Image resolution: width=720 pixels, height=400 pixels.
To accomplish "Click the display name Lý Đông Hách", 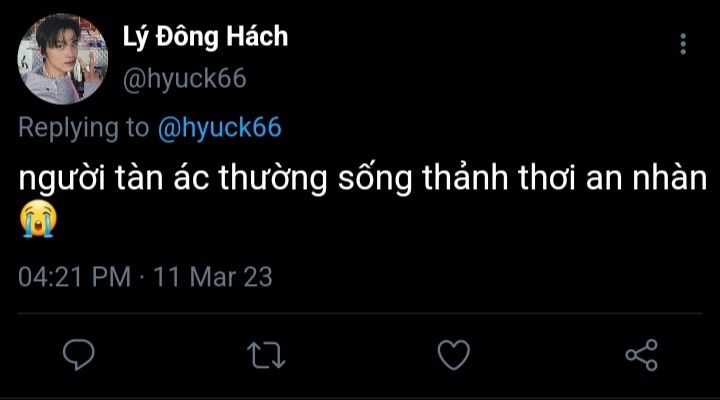I will point(204,38).
